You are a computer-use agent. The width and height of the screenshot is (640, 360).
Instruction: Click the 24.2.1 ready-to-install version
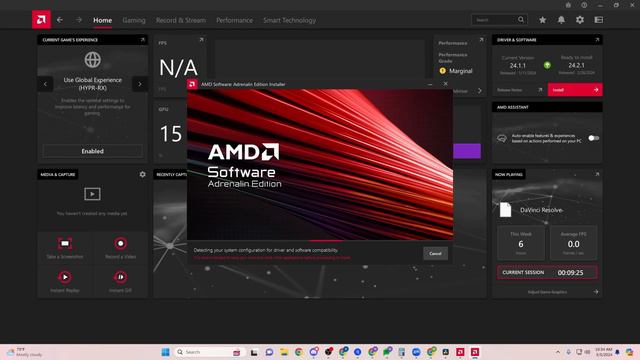(576, 65)
